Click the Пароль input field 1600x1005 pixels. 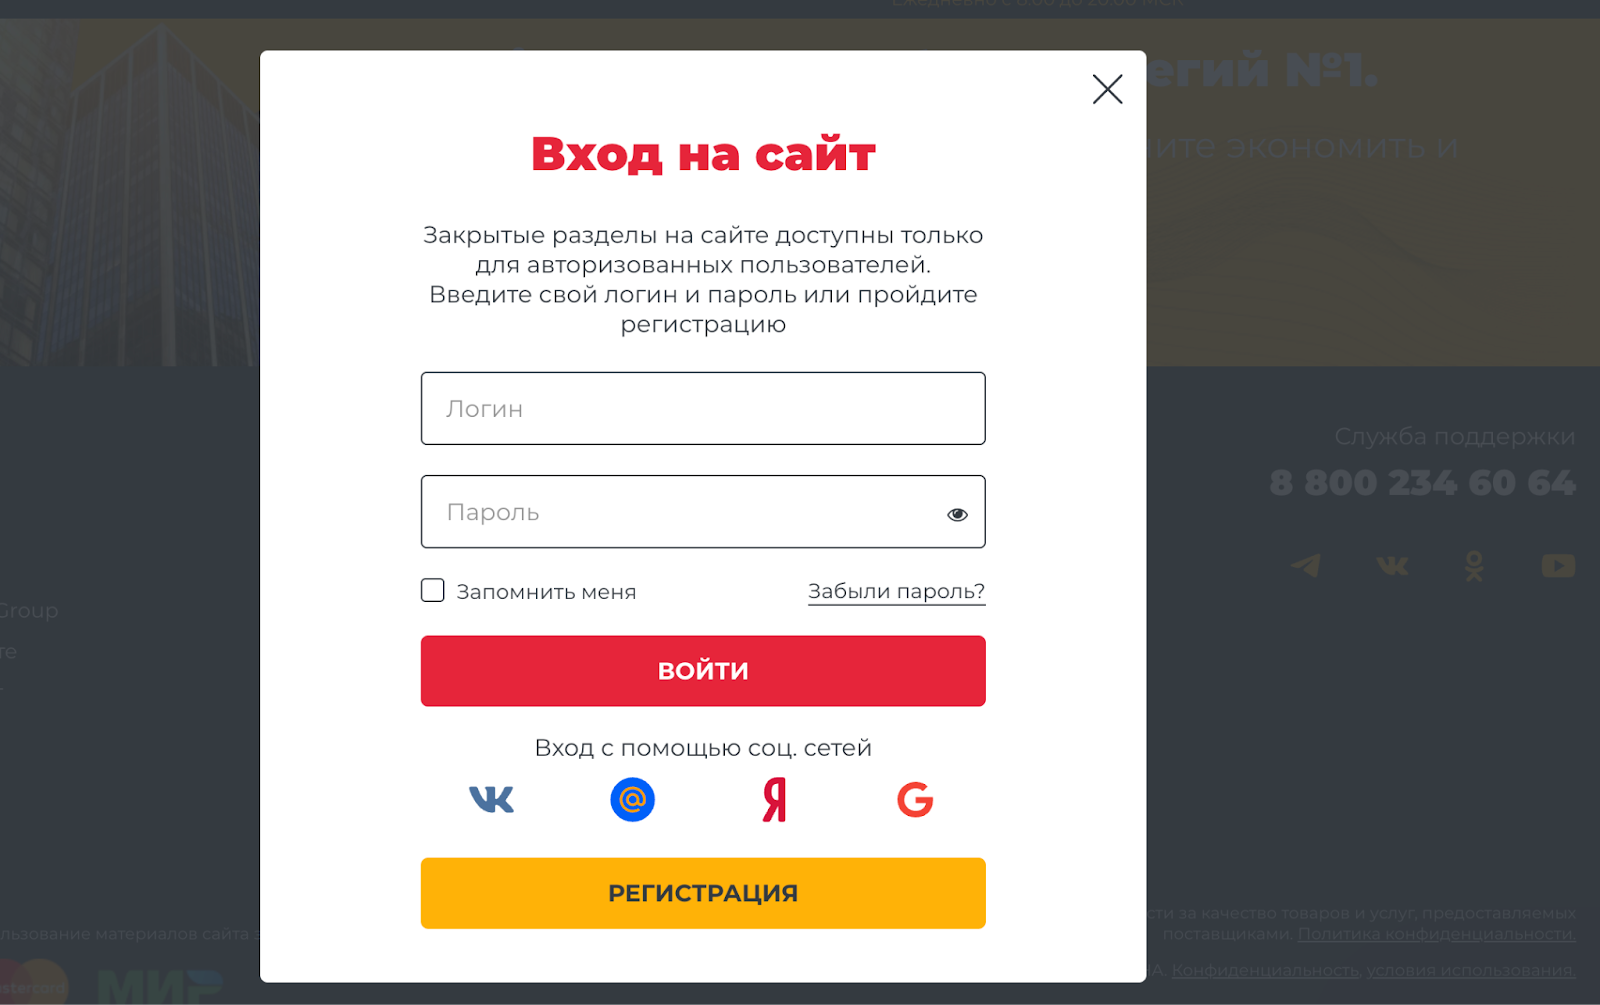[x=690, y=512]
